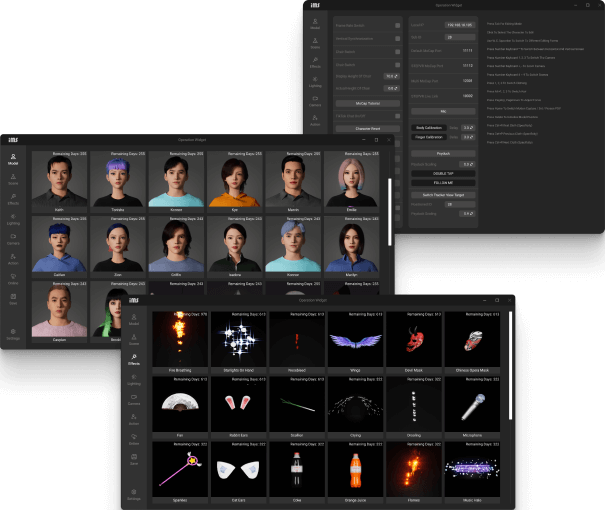Screen dimensions: 605x510
Task: Click the avatar grid vertical scrollbar
Action: point(390,210)
